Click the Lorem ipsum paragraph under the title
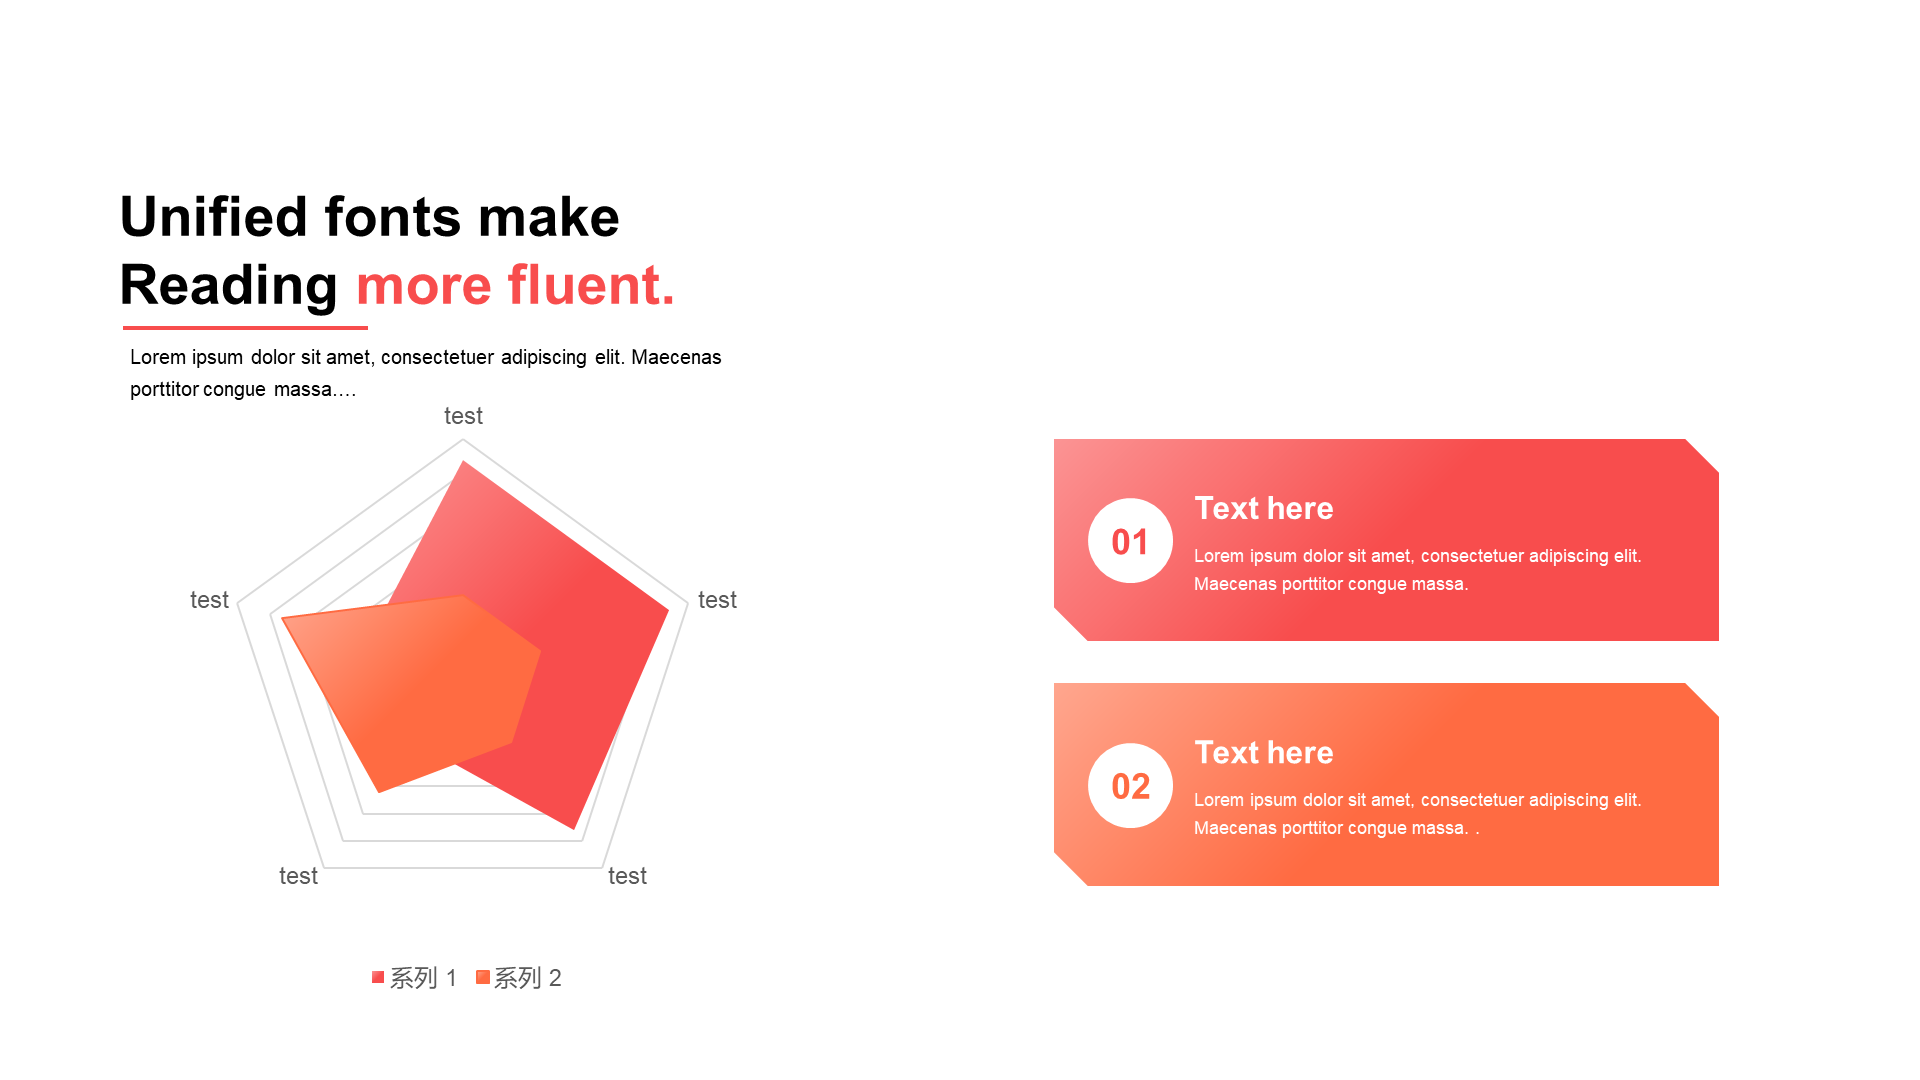The width and height of the screenshot is (1920, 1080). [425, 372]
